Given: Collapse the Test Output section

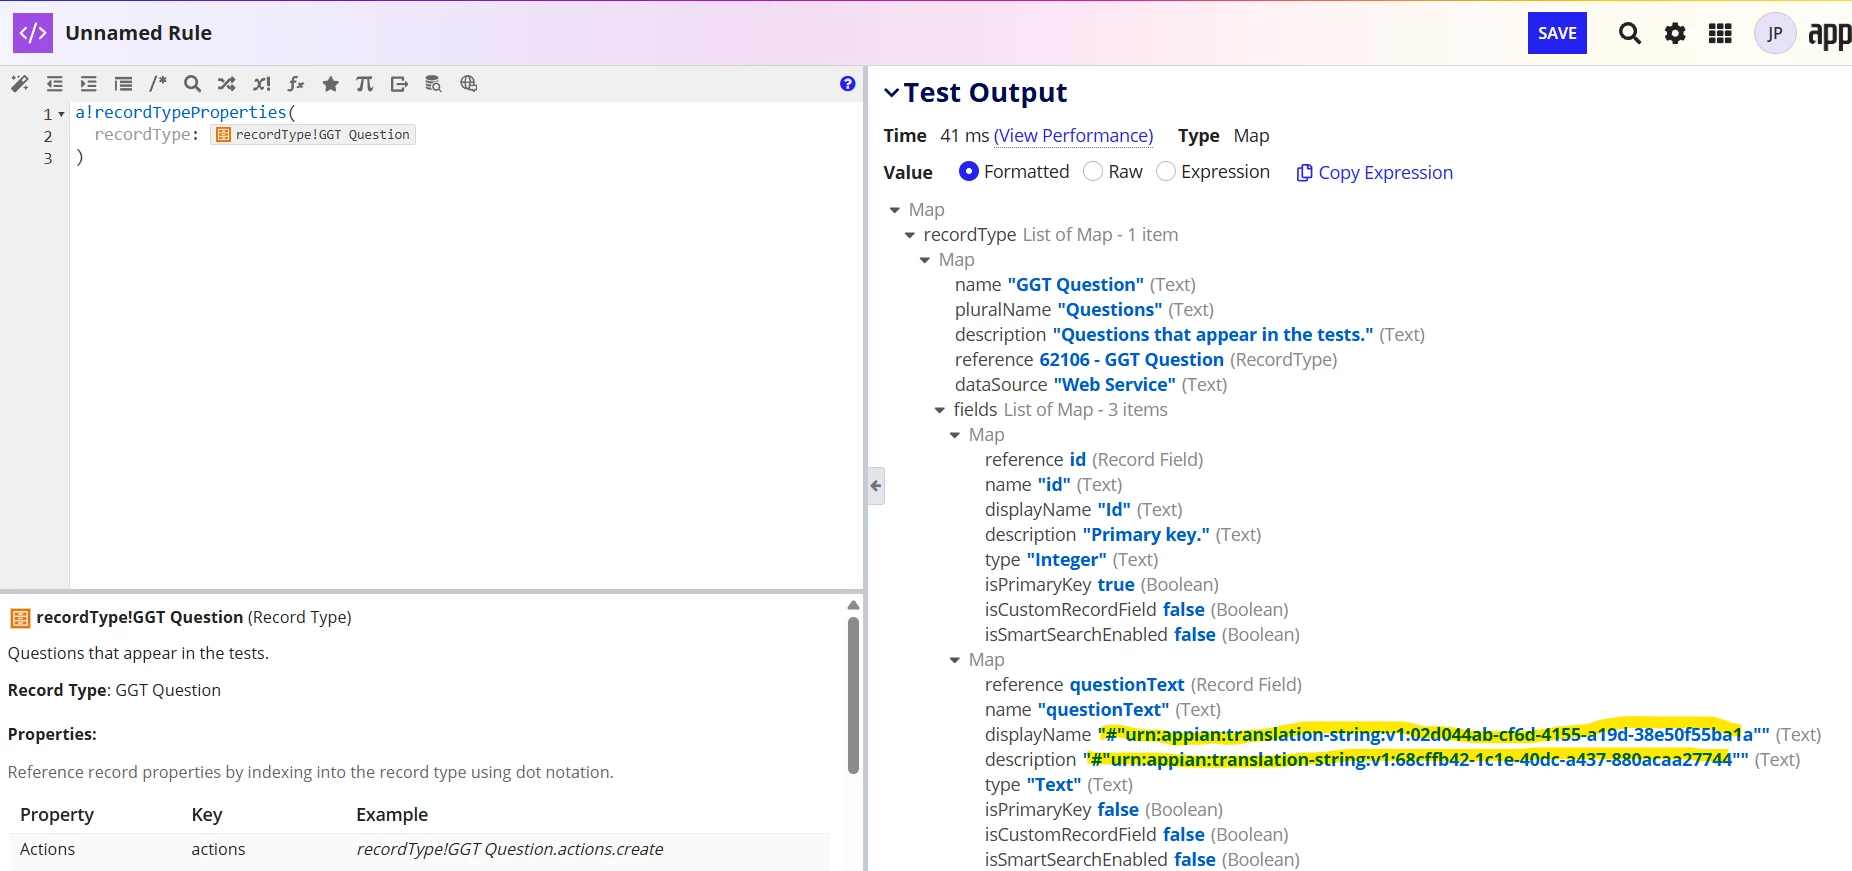Looking at the screenshot, I should coord(891,93).
